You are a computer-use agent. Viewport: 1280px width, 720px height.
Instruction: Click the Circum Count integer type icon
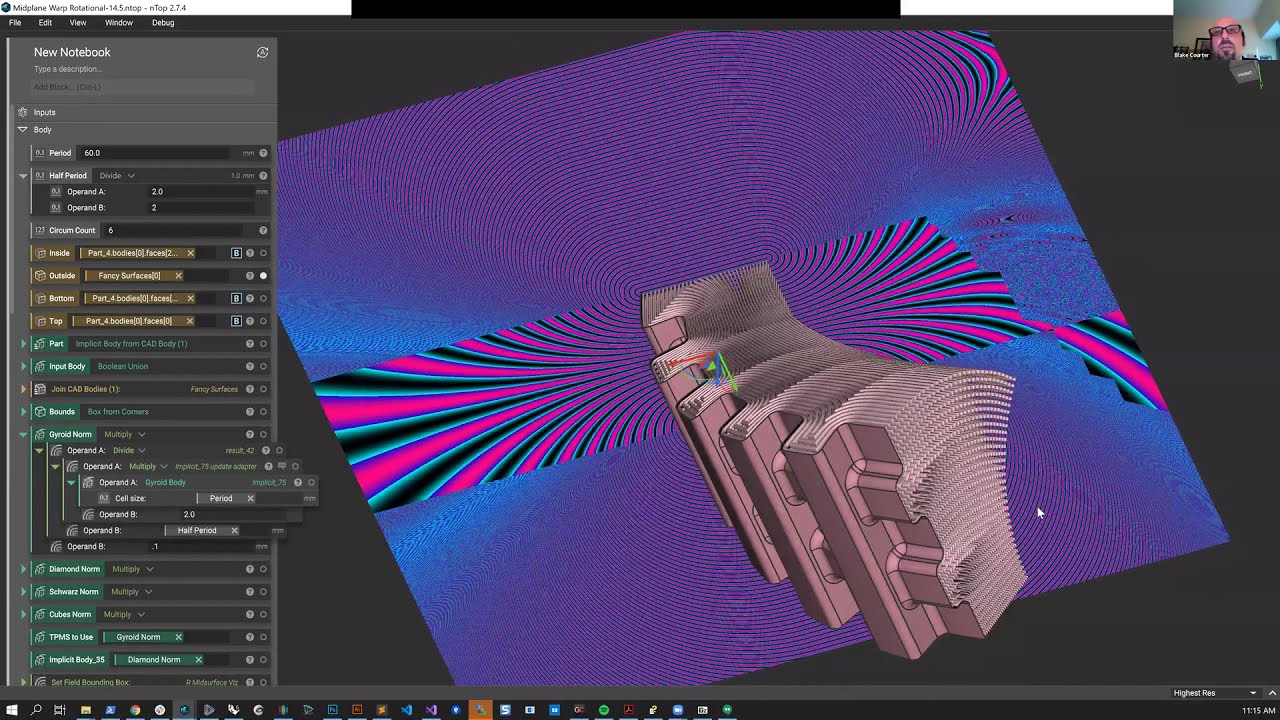[40, 230]
